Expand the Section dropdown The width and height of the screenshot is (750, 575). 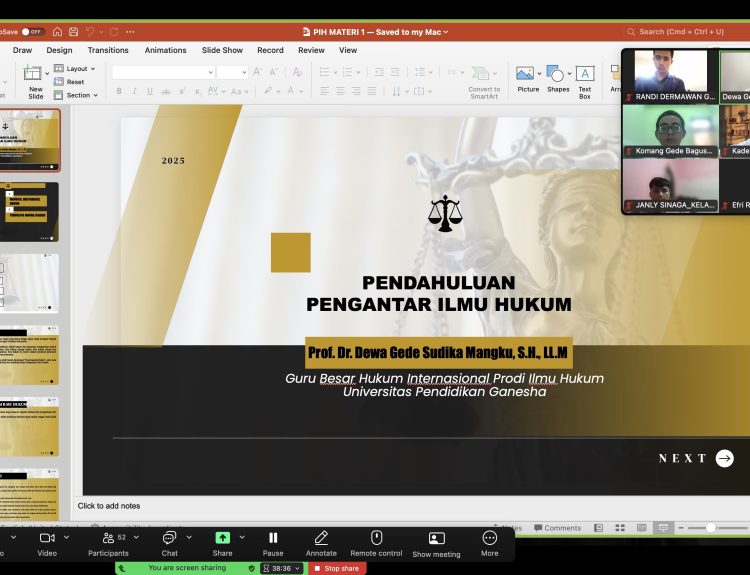point(80,95)
